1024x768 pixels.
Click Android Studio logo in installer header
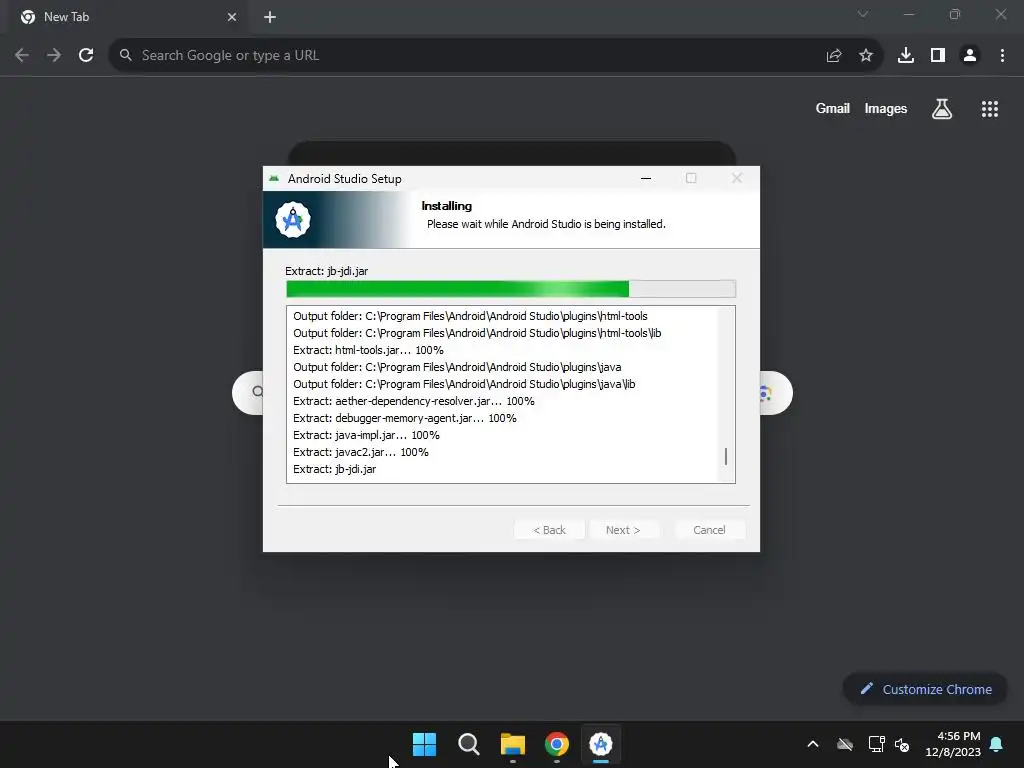coord(293,219)
